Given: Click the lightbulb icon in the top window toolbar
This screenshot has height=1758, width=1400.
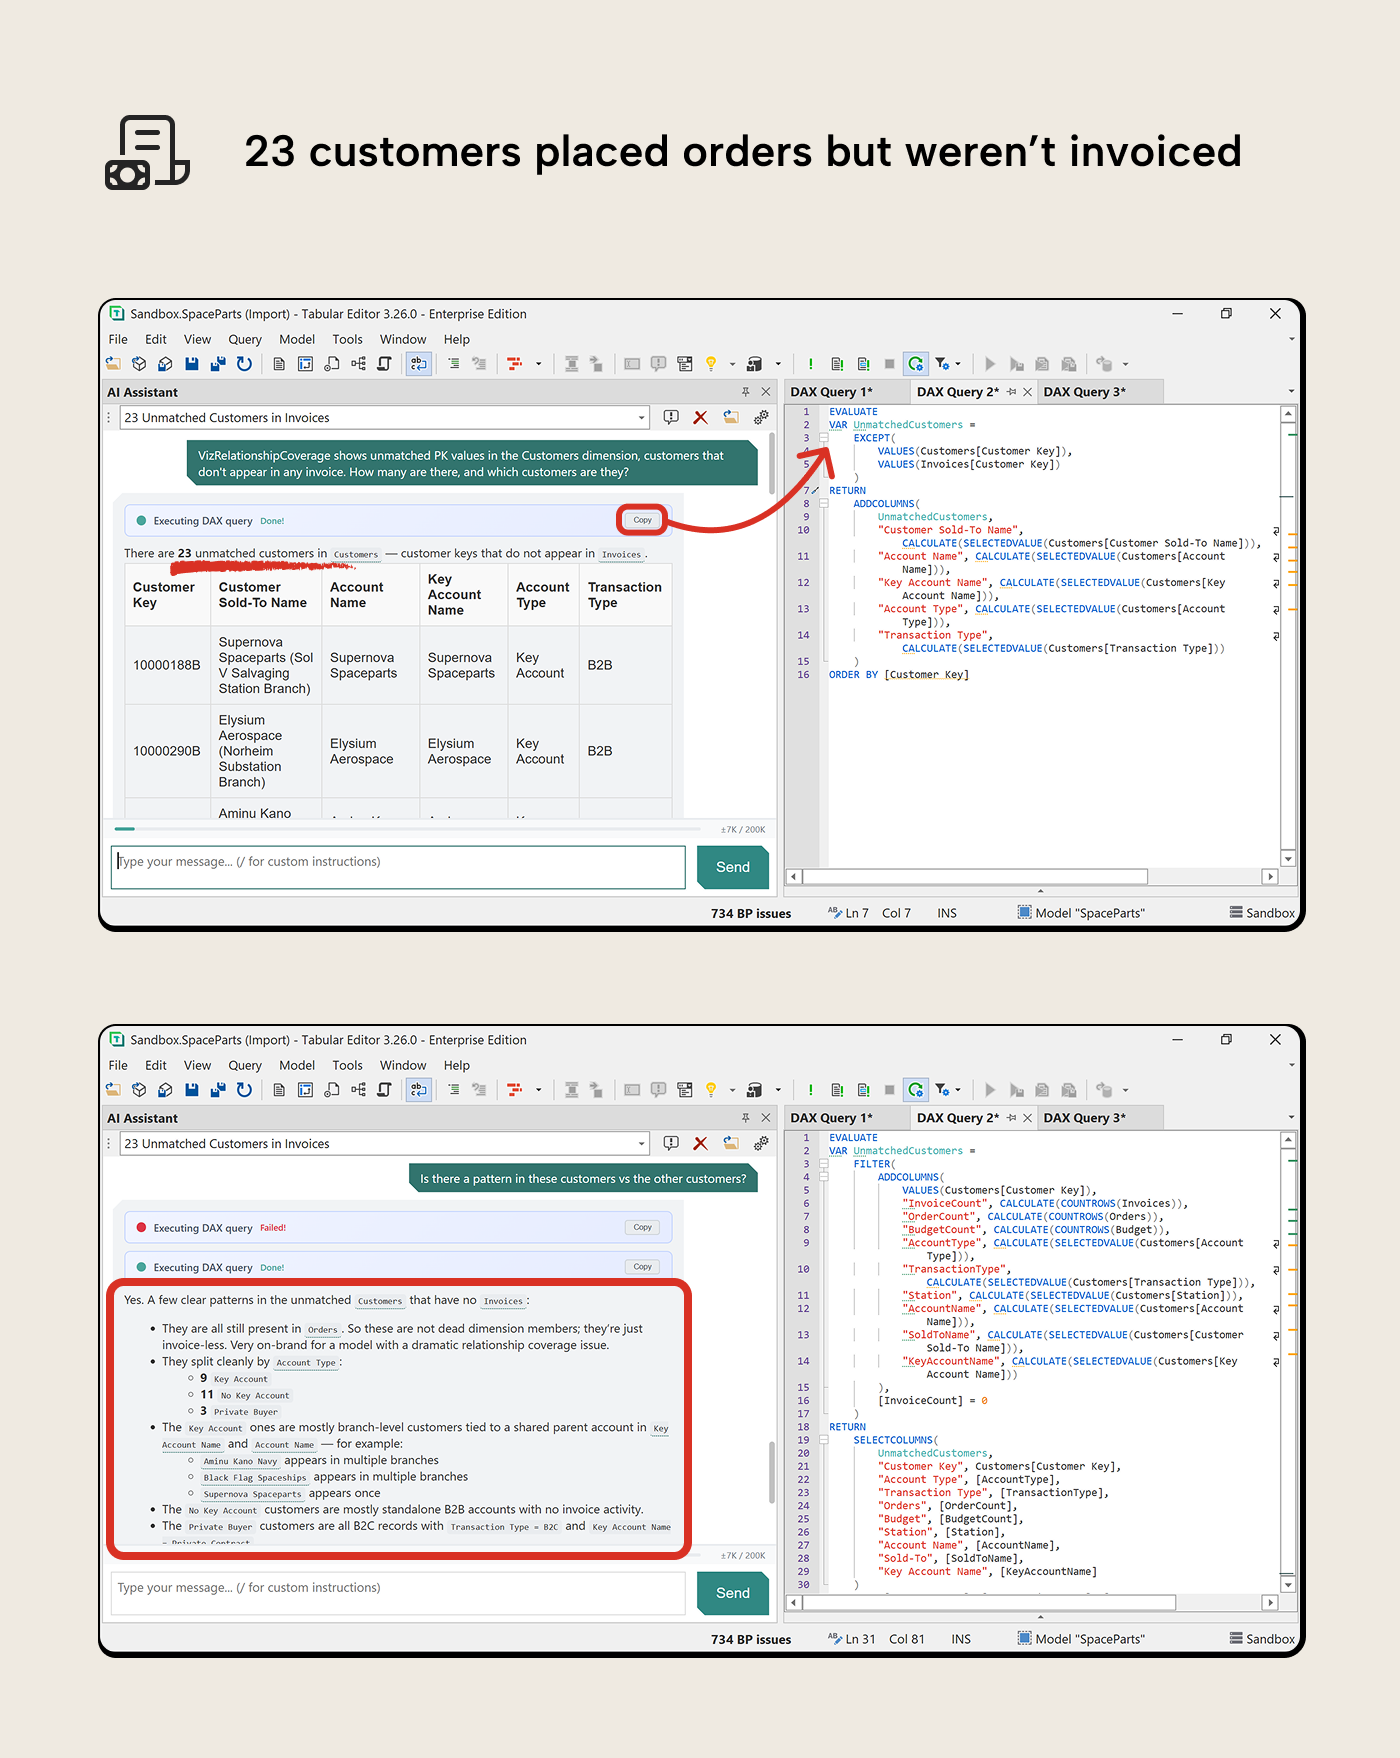Looking at the screenshot, I should pos(711,364).
